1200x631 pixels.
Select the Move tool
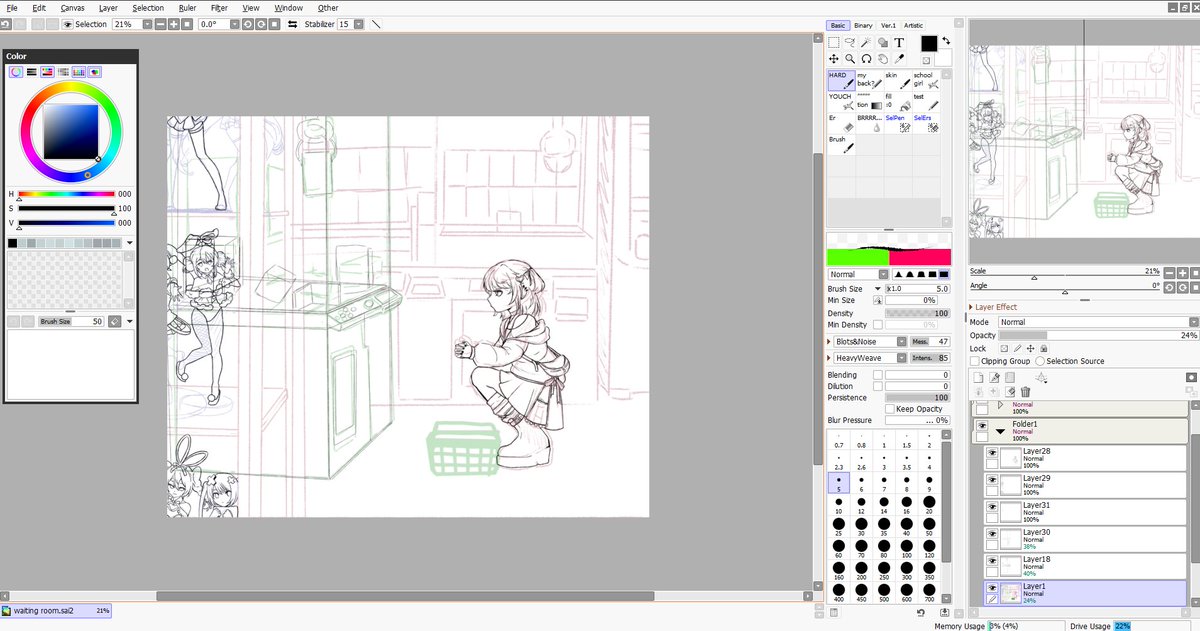pos(834,59)
